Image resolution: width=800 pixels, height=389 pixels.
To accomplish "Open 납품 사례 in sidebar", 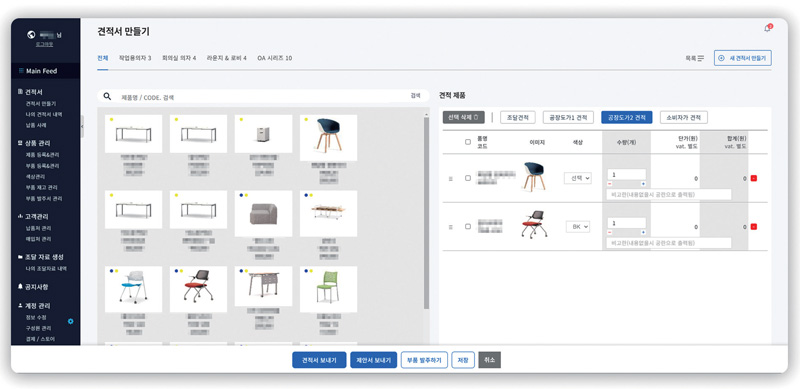I will (36, 125).
